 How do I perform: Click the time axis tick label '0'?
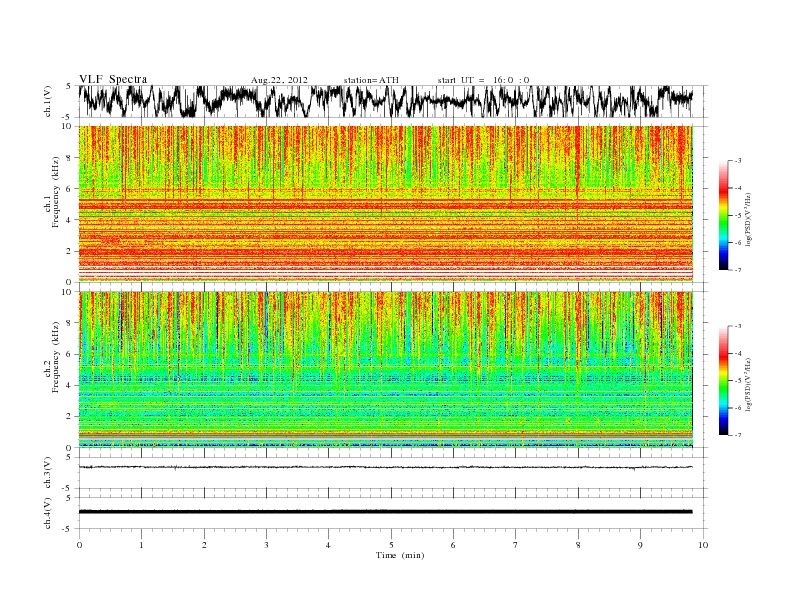click(x=79, y=545)
